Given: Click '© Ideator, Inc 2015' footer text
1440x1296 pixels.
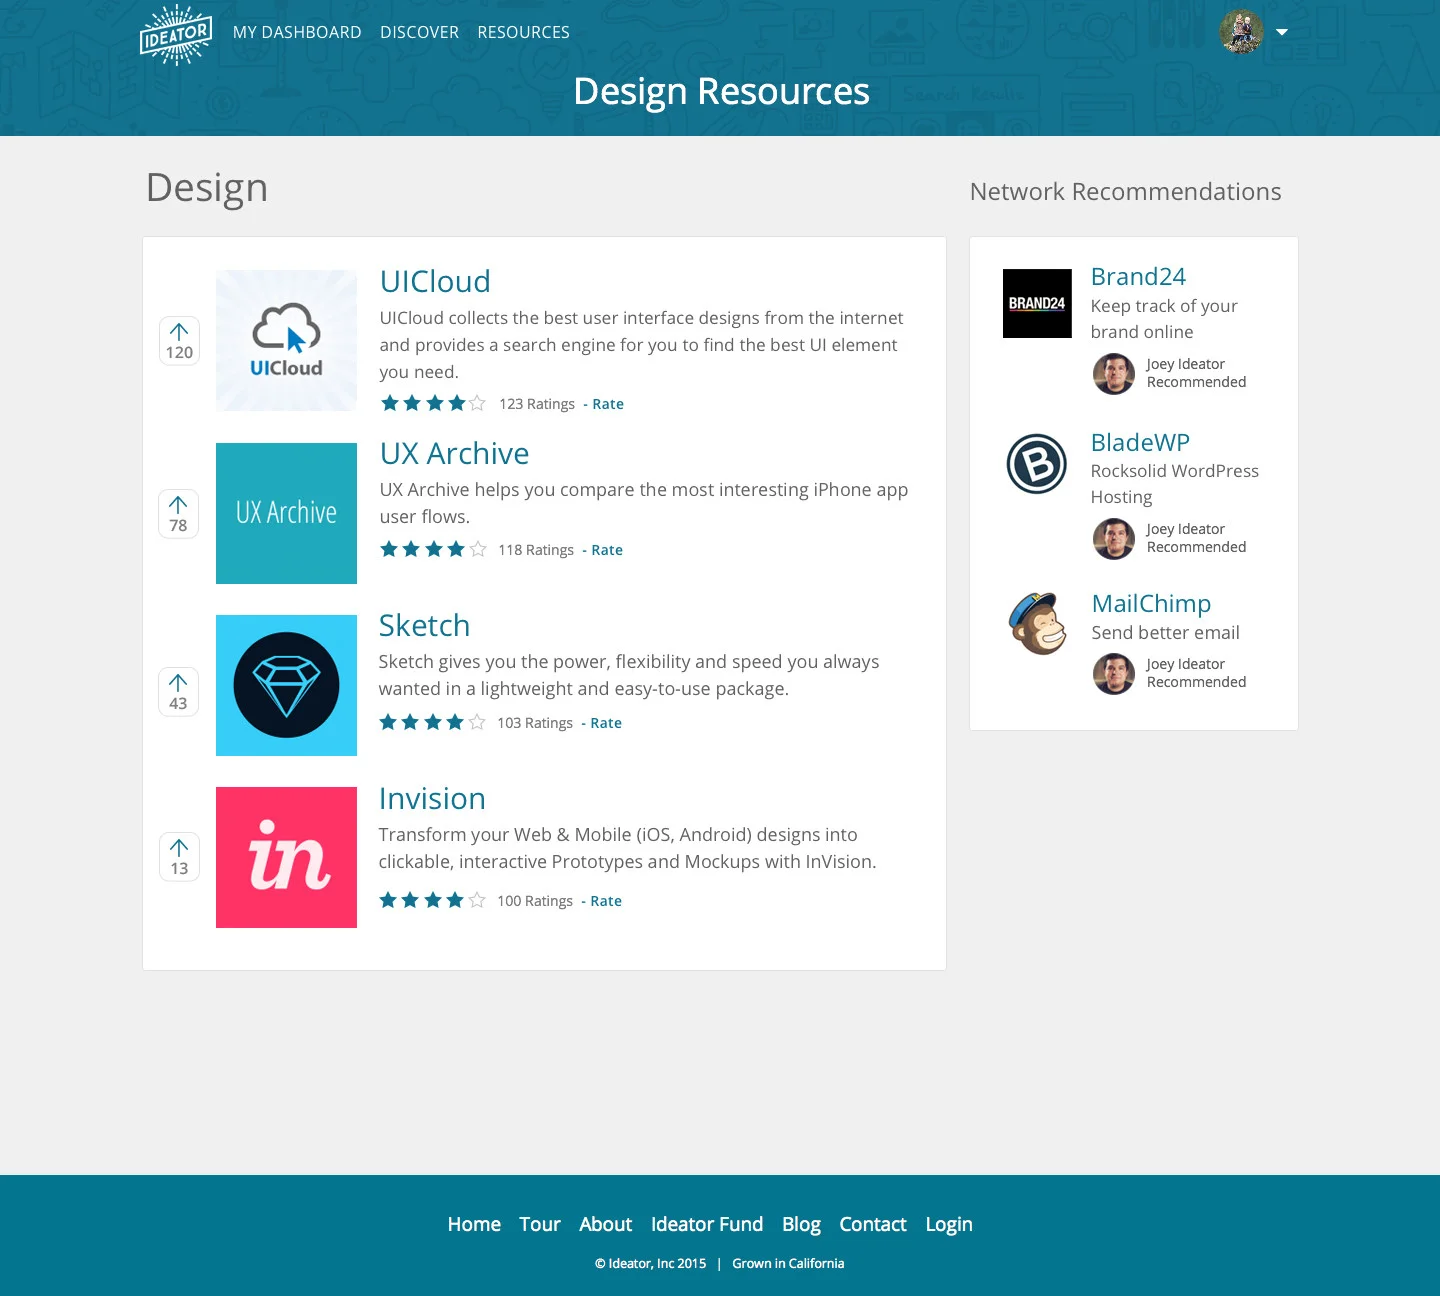Looking at the screenshot, I should [x=650, y=1263].
